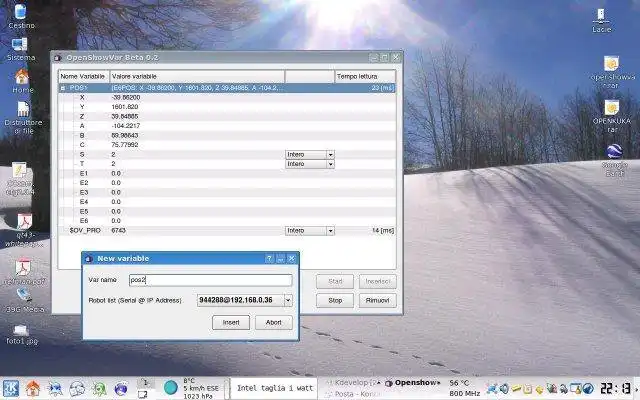Select the E6 variable row
The image size is (640, 400).
pos(227,221)
